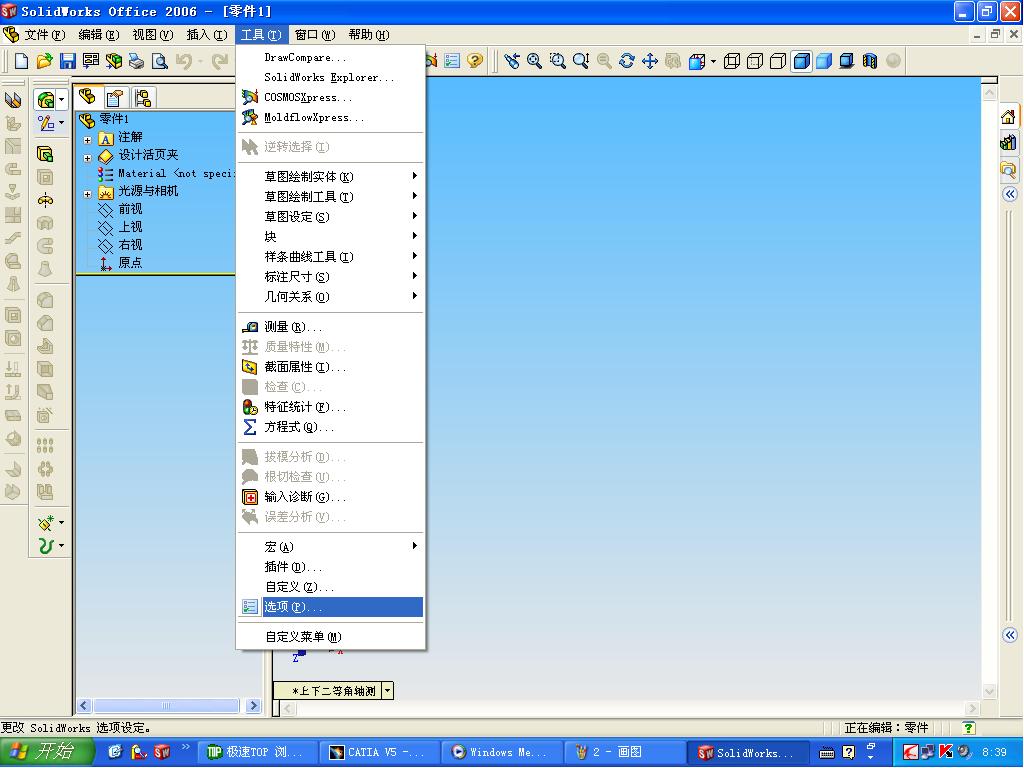The height and width of the screenshot is (768, 1024).
Task: Switch to CATIA V5 taskbar button
Action: 379,752
